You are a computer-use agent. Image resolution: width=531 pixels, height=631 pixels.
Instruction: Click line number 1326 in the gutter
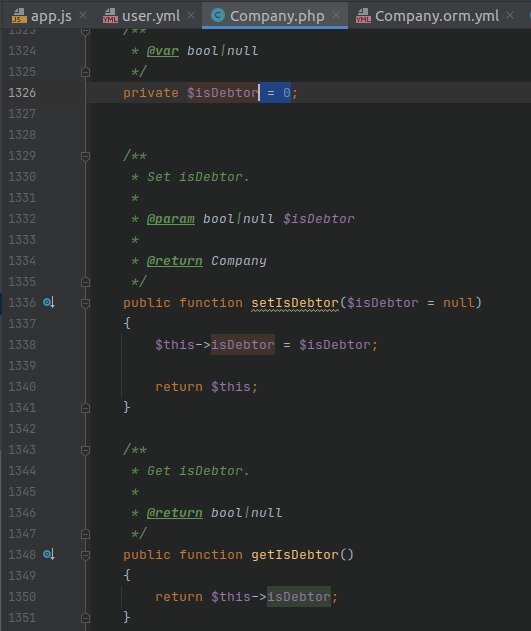[x=22, y=93]
